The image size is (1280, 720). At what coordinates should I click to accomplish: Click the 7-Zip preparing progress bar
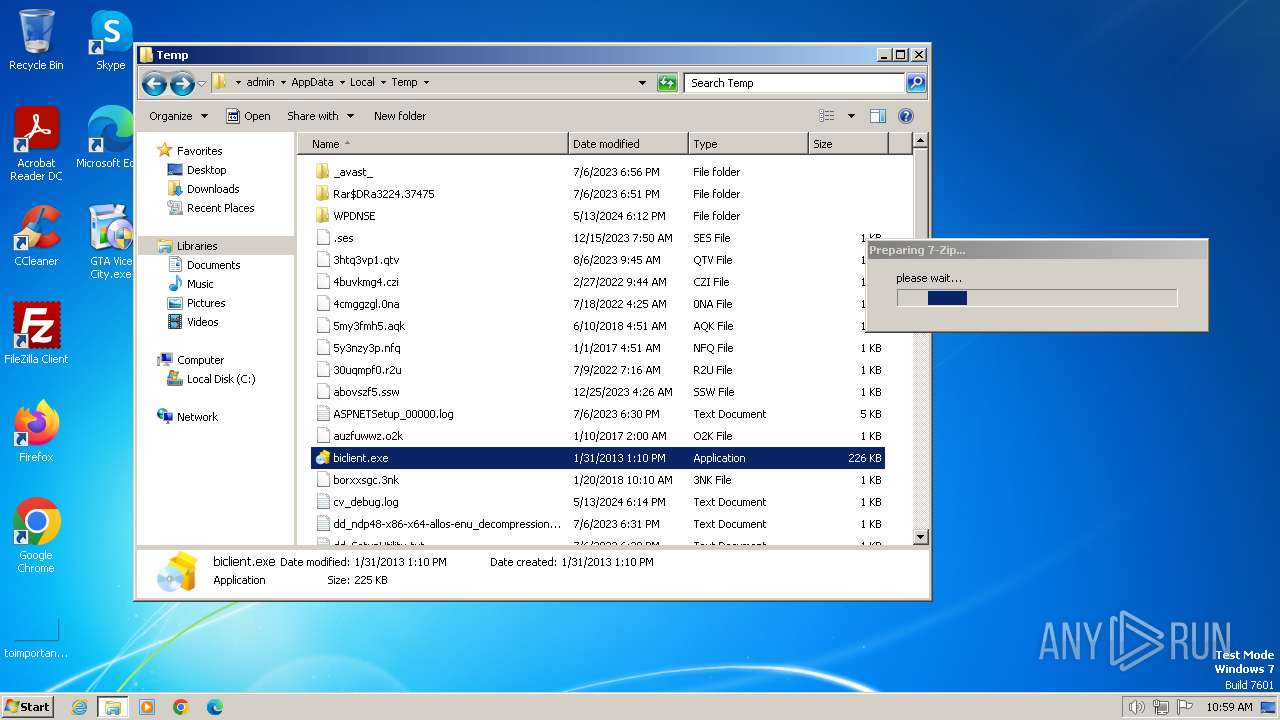coord(1037,298)
